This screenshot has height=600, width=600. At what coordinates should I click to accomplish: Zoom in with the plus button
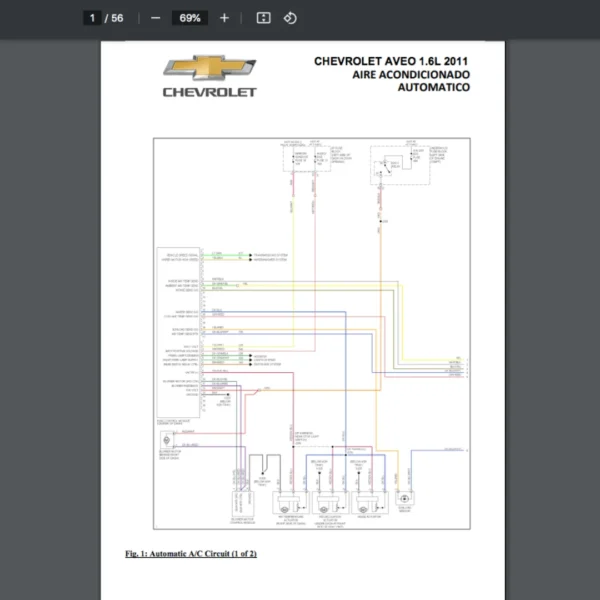(x=224, y=18)
